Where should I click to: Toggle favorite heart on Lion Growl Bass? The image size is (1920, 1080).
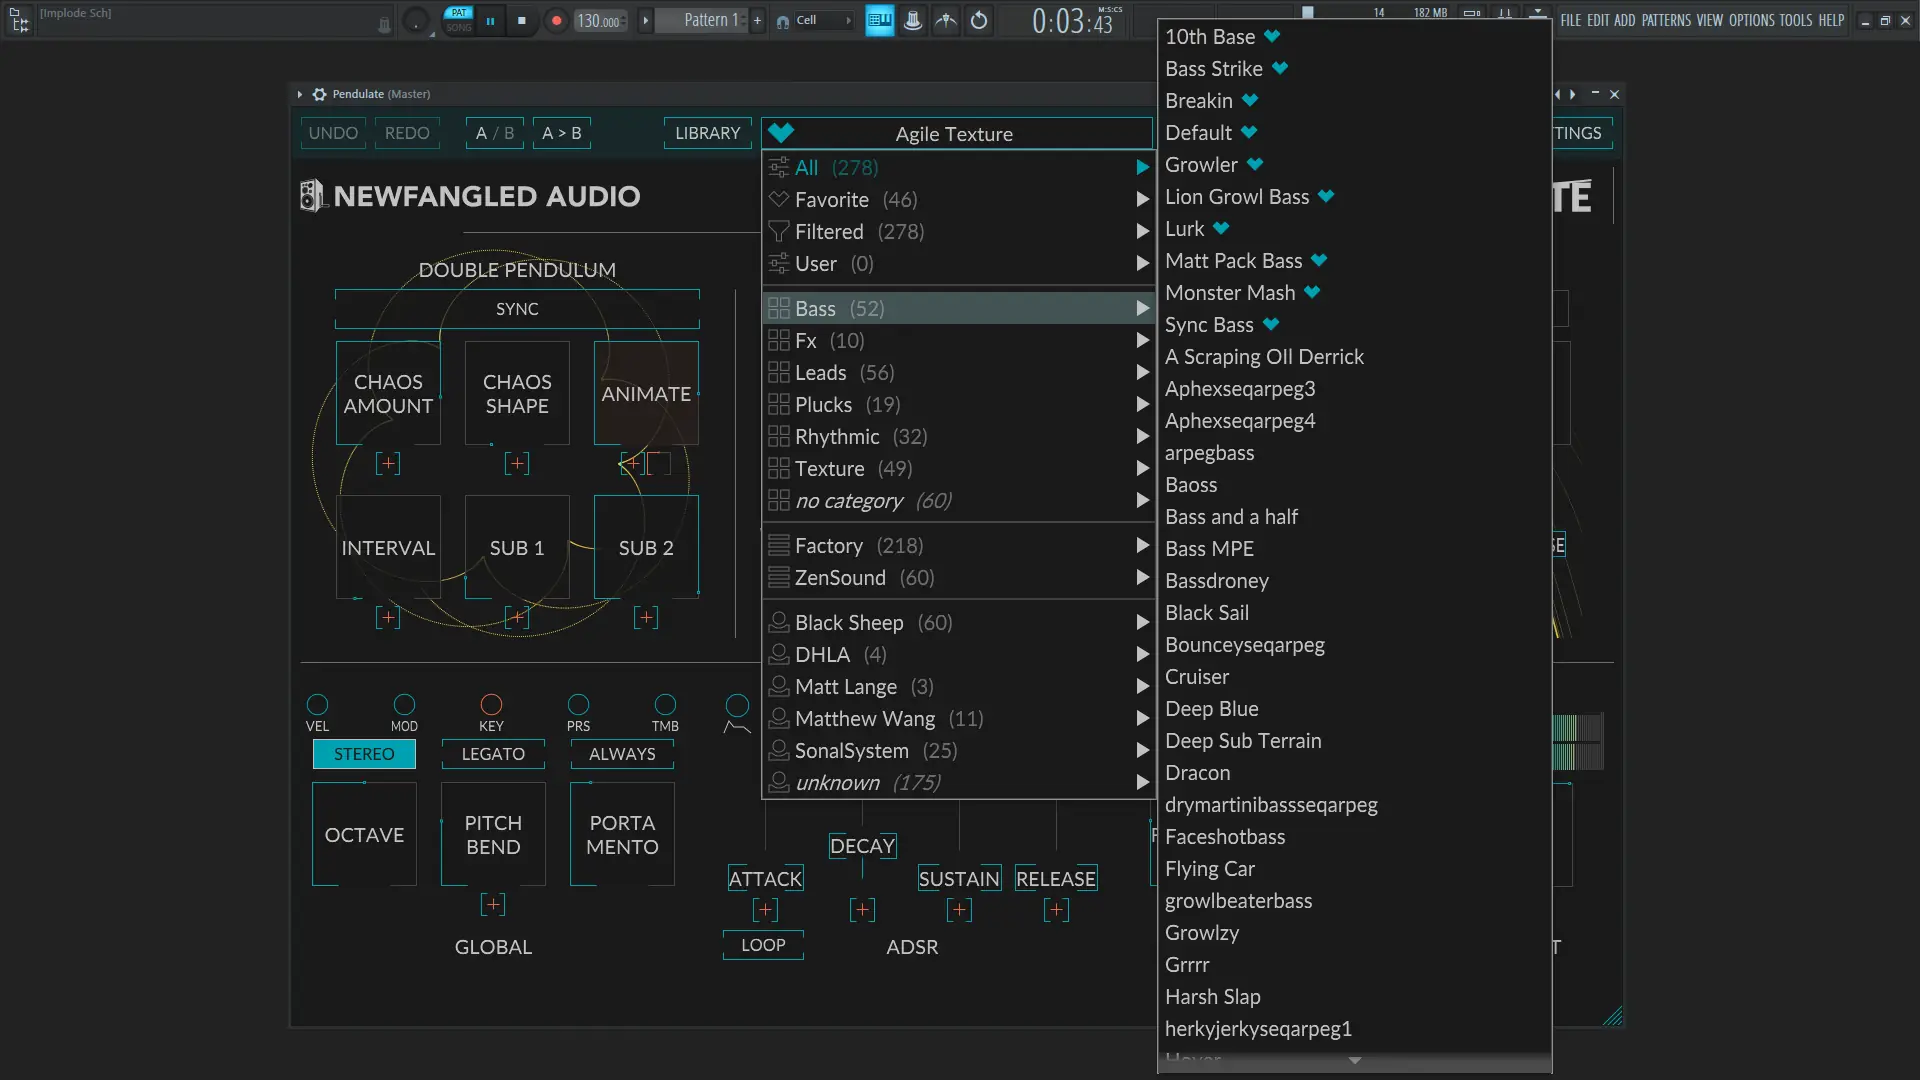coord(1326,196)
